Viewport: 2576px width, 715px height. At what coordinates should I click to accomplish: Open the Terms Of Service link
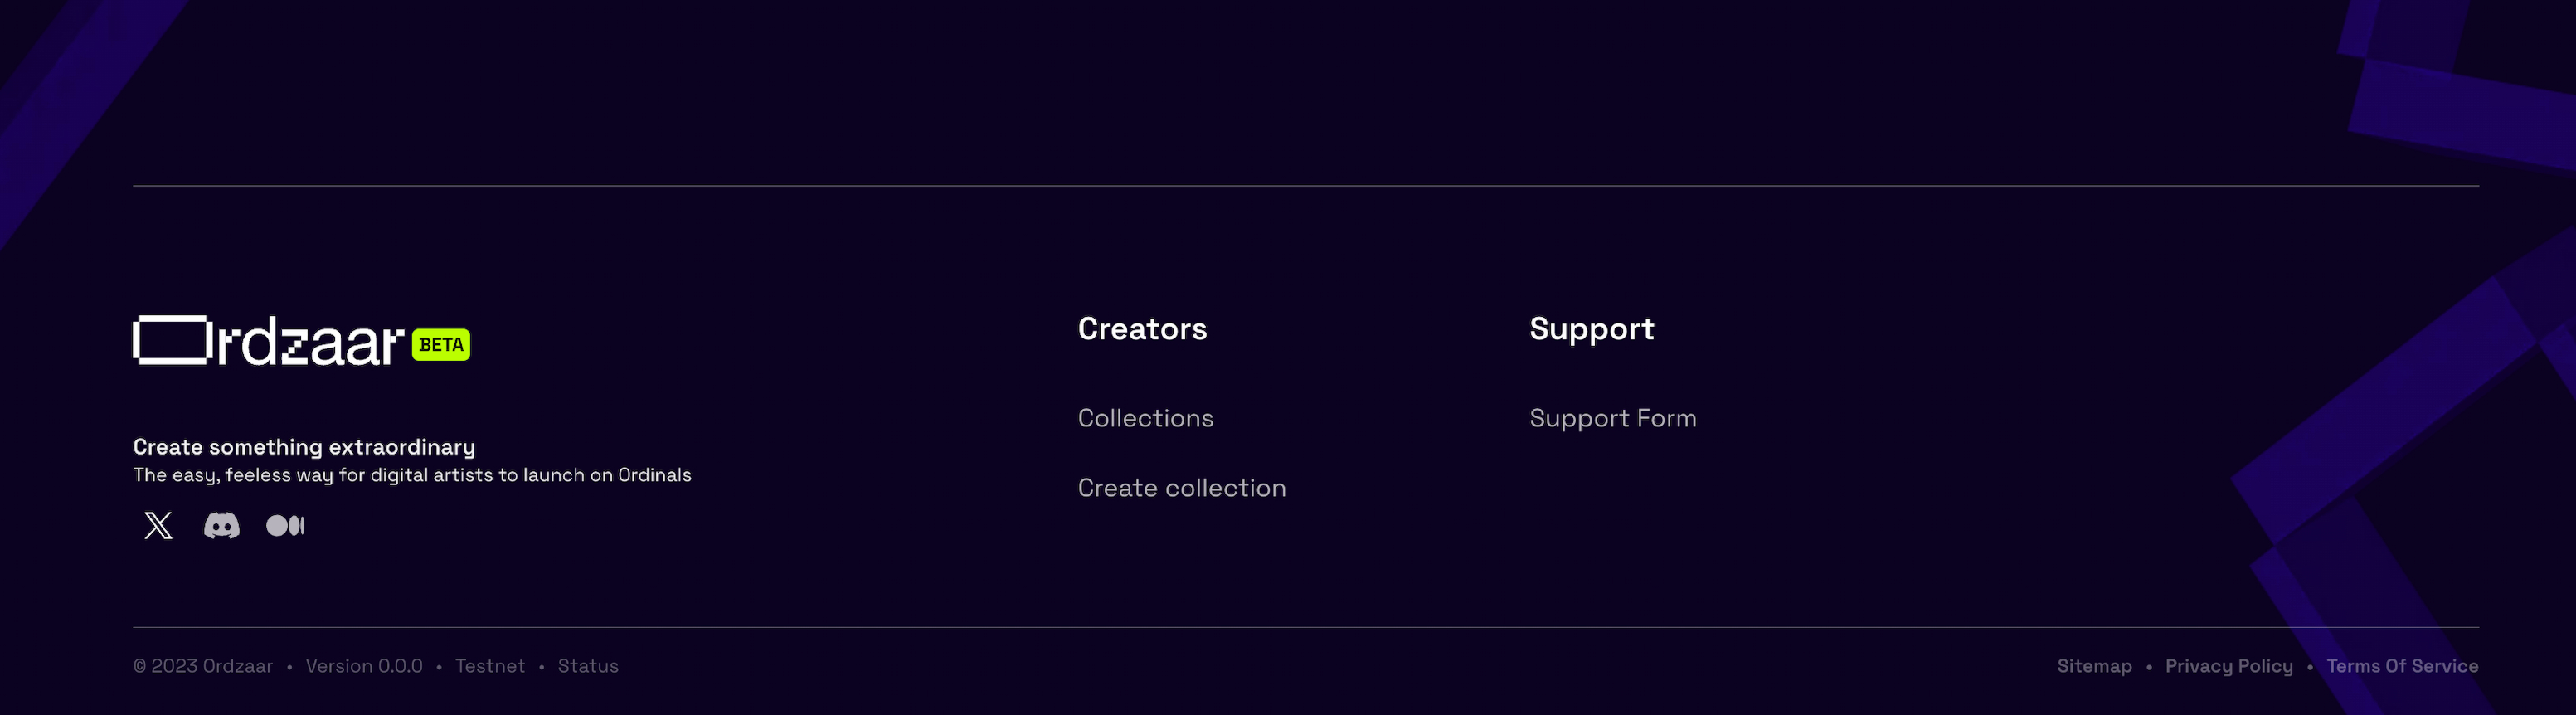click(2402, 666)
